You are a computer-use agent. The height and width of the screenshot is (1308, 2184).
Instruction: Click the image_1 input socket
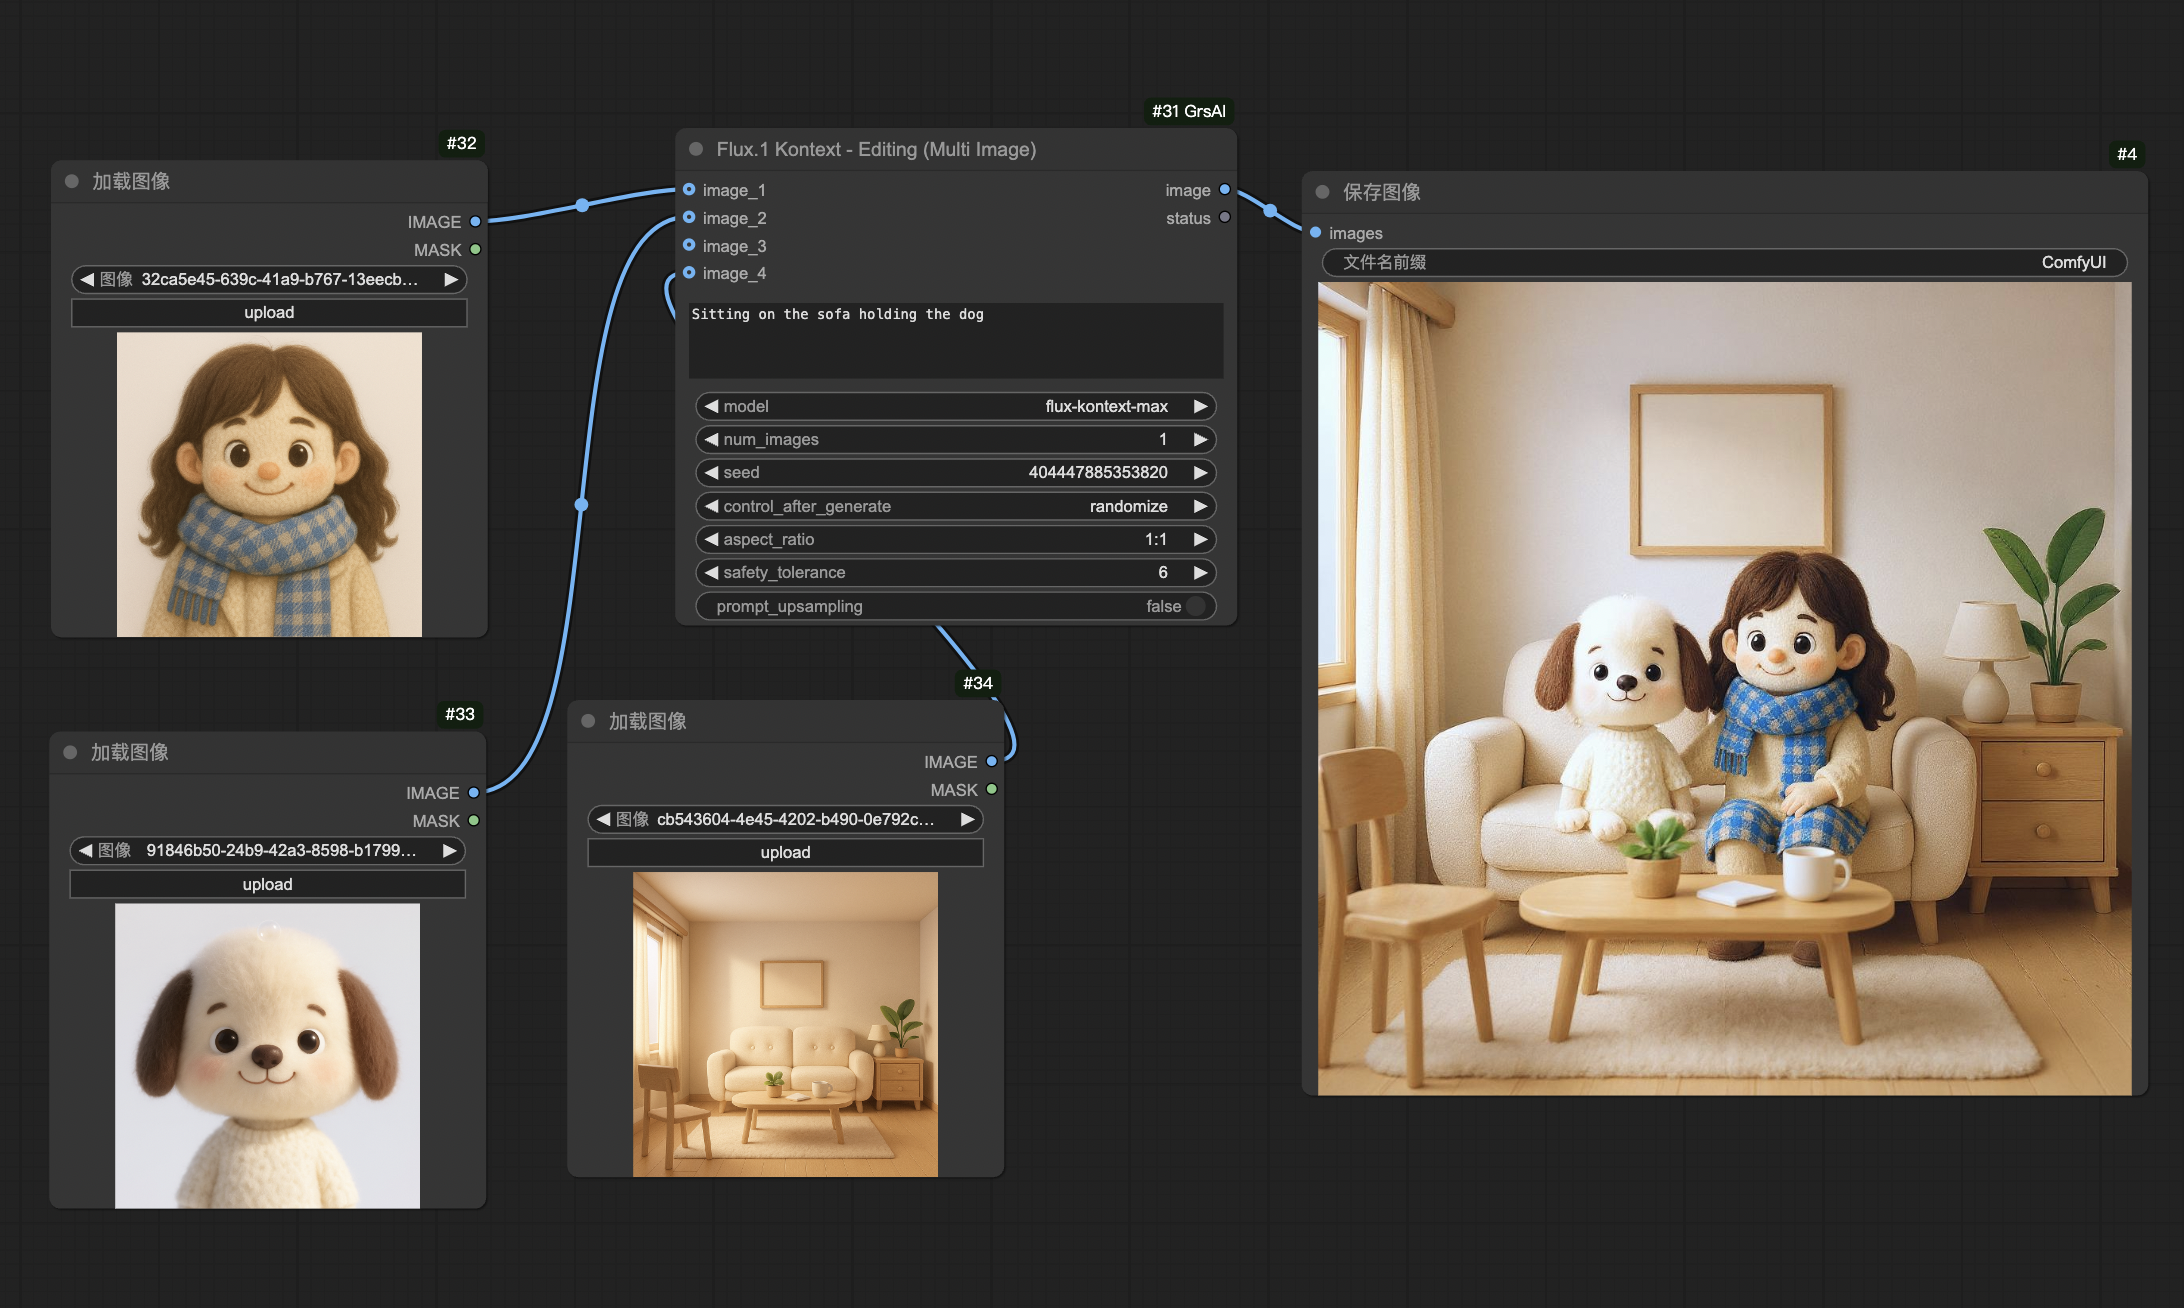pyautogui.click(x=689, y=190)
